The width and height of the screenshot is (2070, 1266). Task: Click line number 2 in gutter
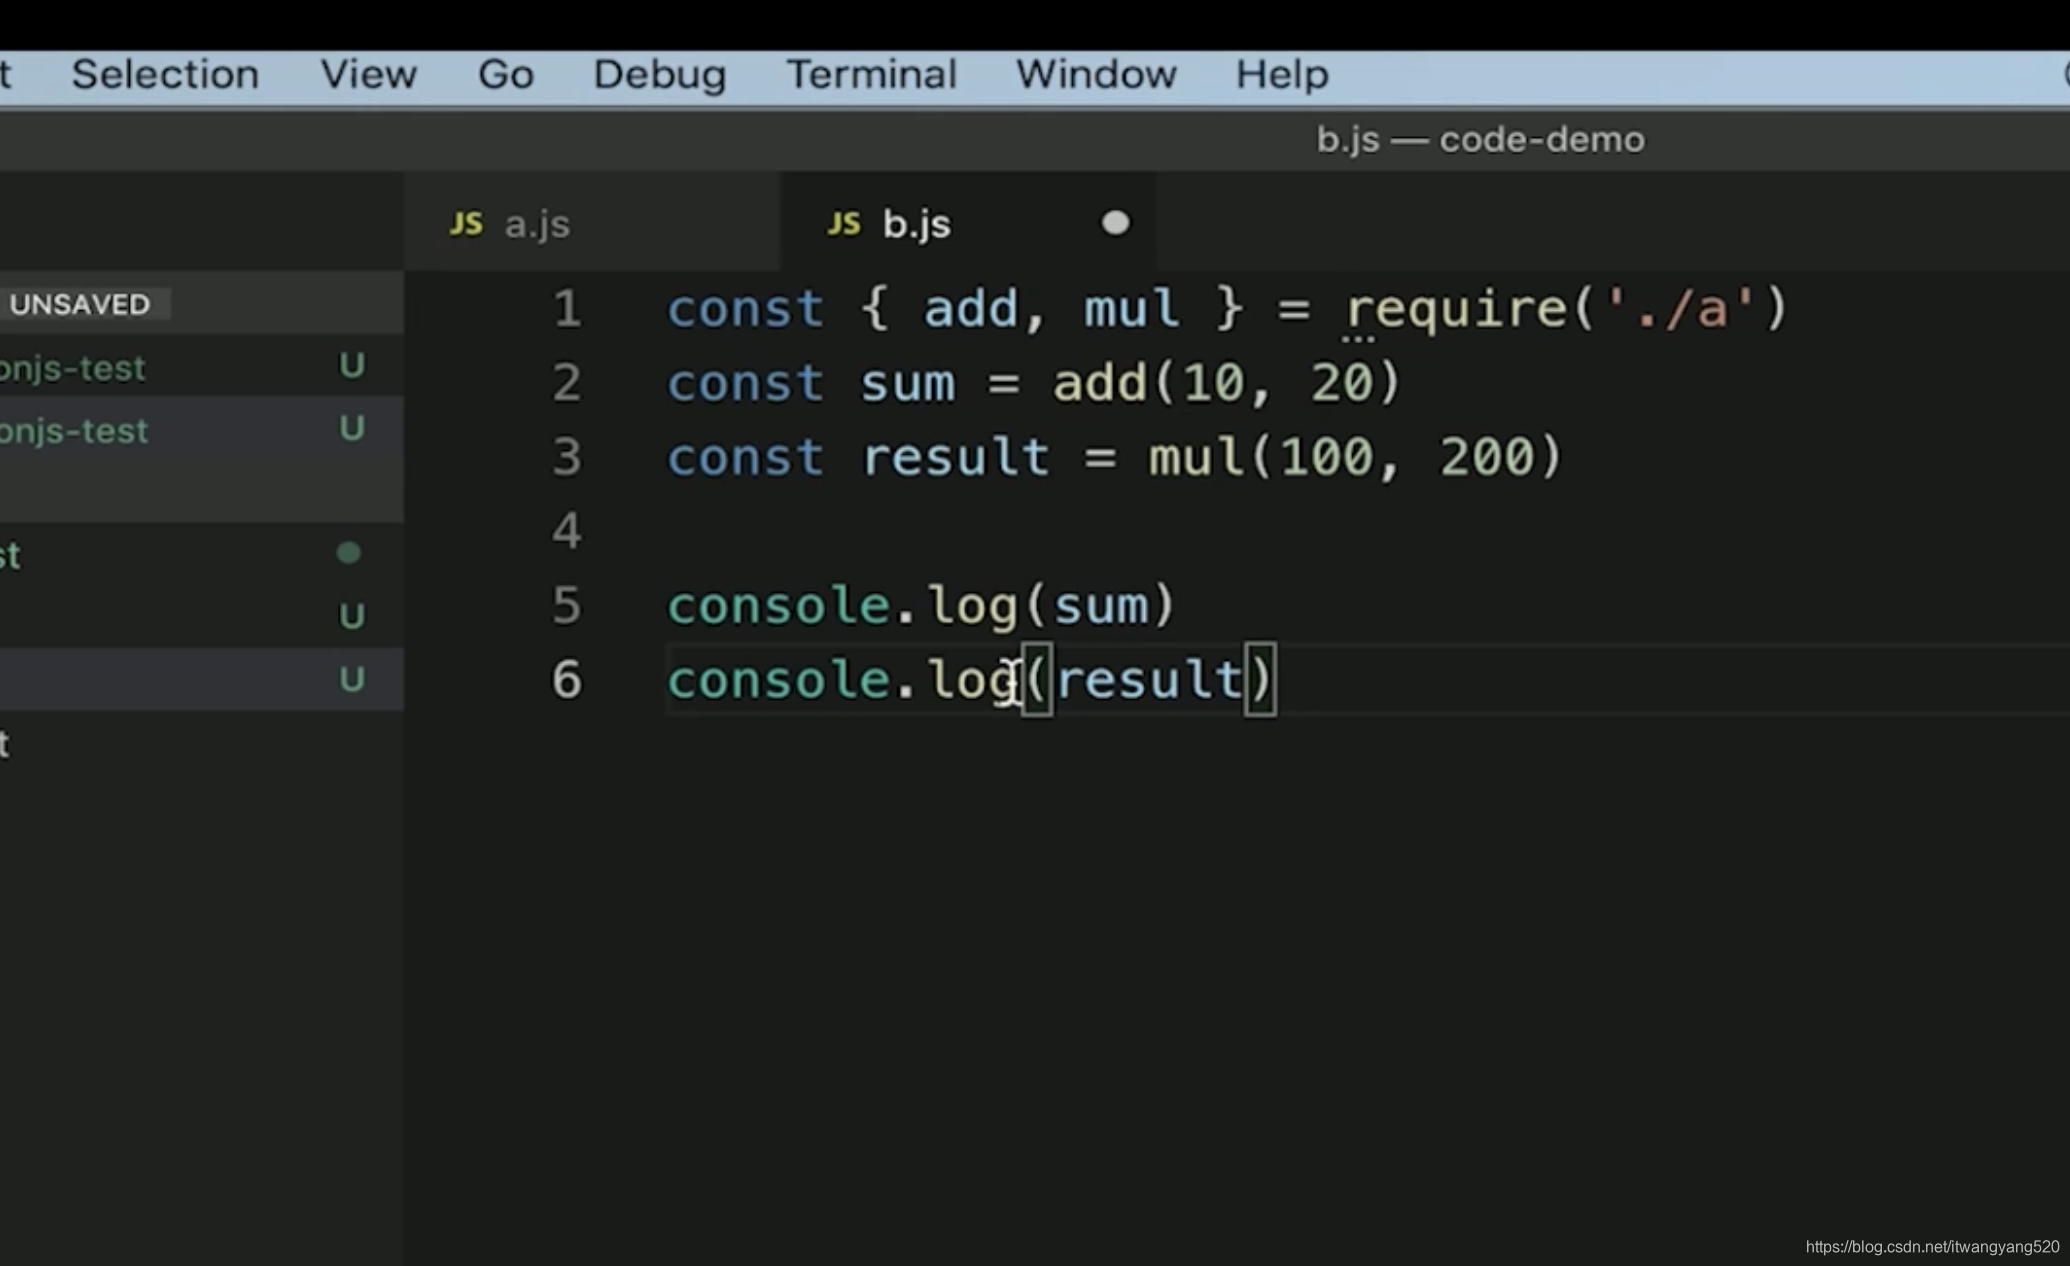coord(567,382)
